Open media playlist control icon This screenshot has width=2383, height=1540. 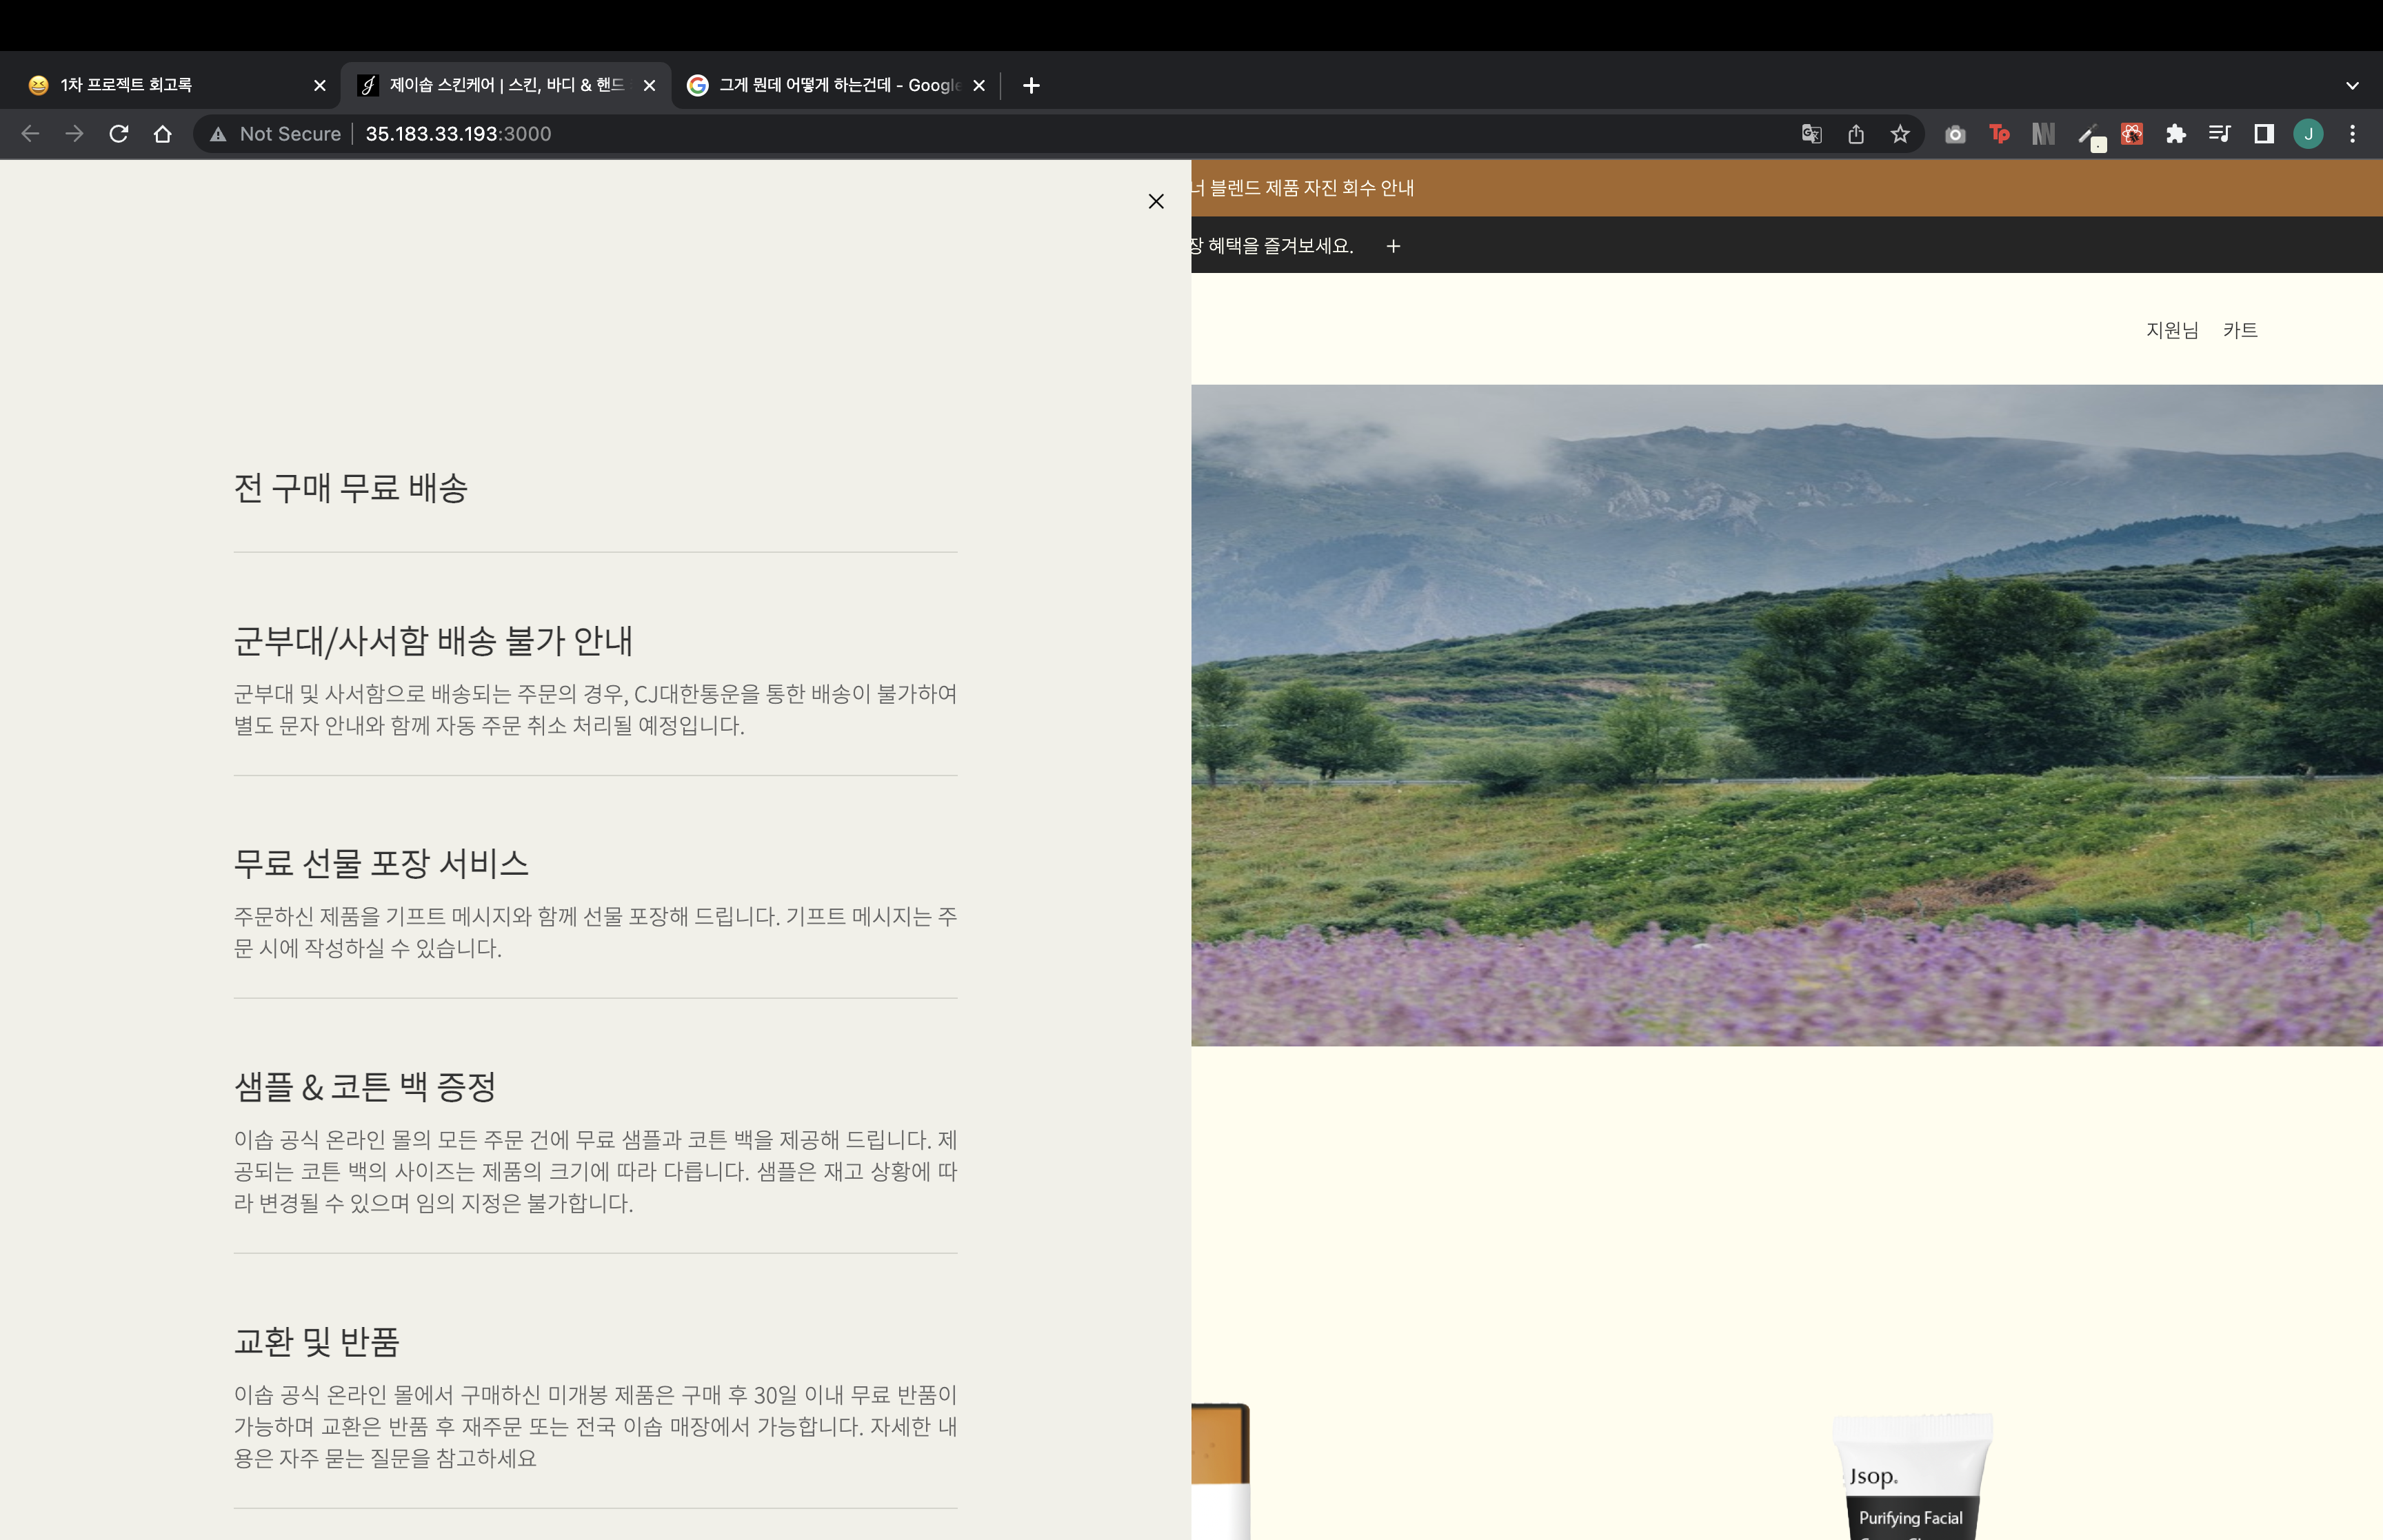pyautogui.click(x=2220, y=134)
